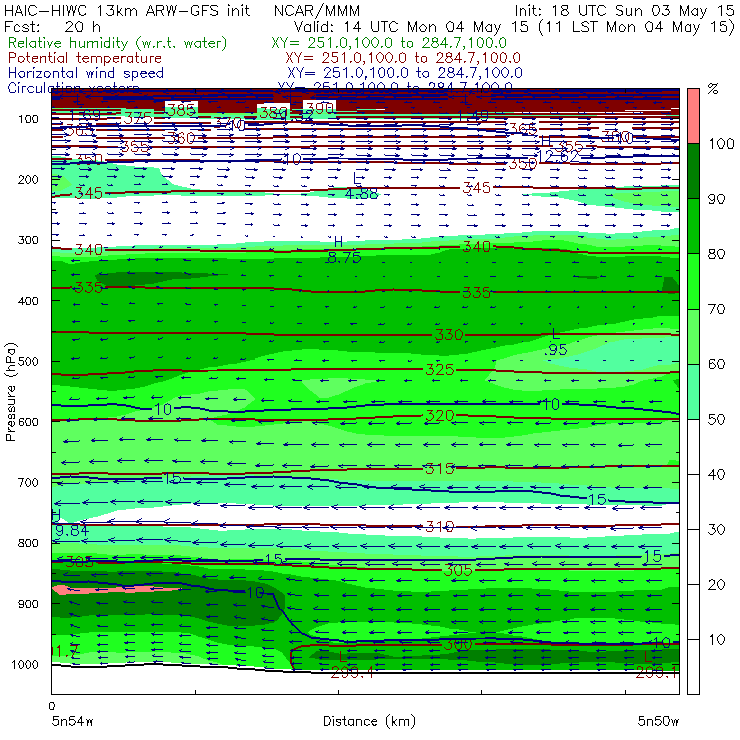Click the "4.88" wind minimum value
Image resolution: width=740 pixels, height=740 pixels.
[x=361, y=193]
